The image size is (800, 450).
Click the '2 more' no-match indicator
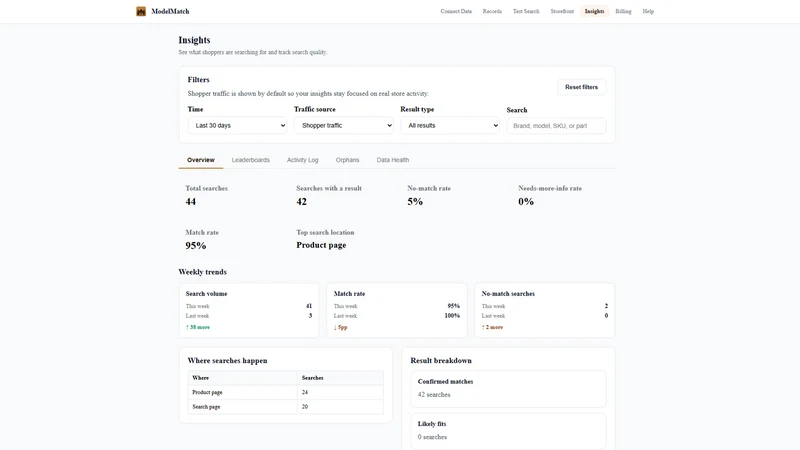coord(492,327)
